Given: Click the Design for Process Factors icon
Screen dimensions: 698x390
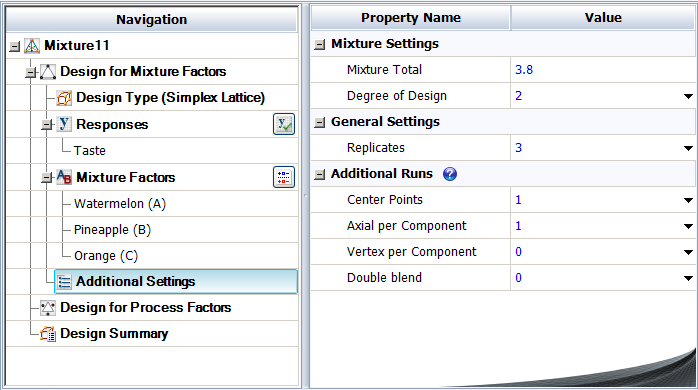Looking at the screenshot, I should [x=48, y=308].
